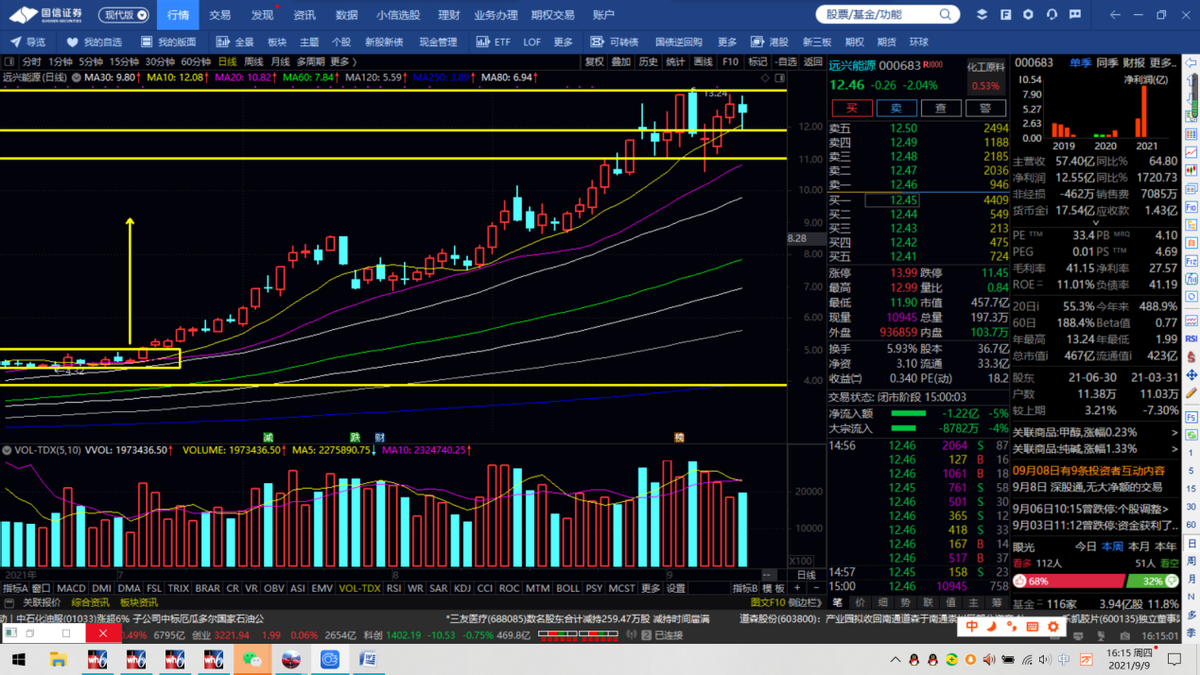Switch to the KDJ indicator tab
This screenshot has width=1200, height=675.
(x=463, y=589)
